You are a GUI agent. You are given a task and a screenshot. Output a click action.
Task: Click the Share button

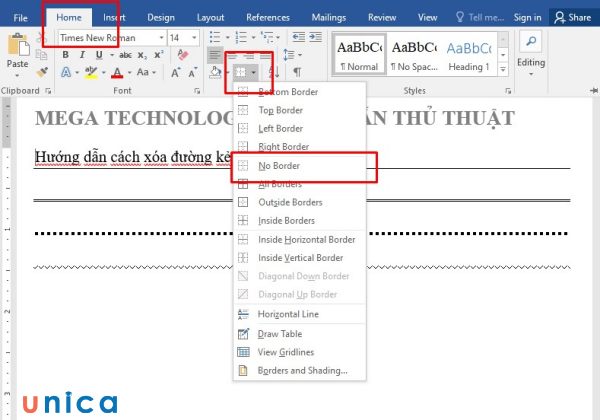coord(573,18)
